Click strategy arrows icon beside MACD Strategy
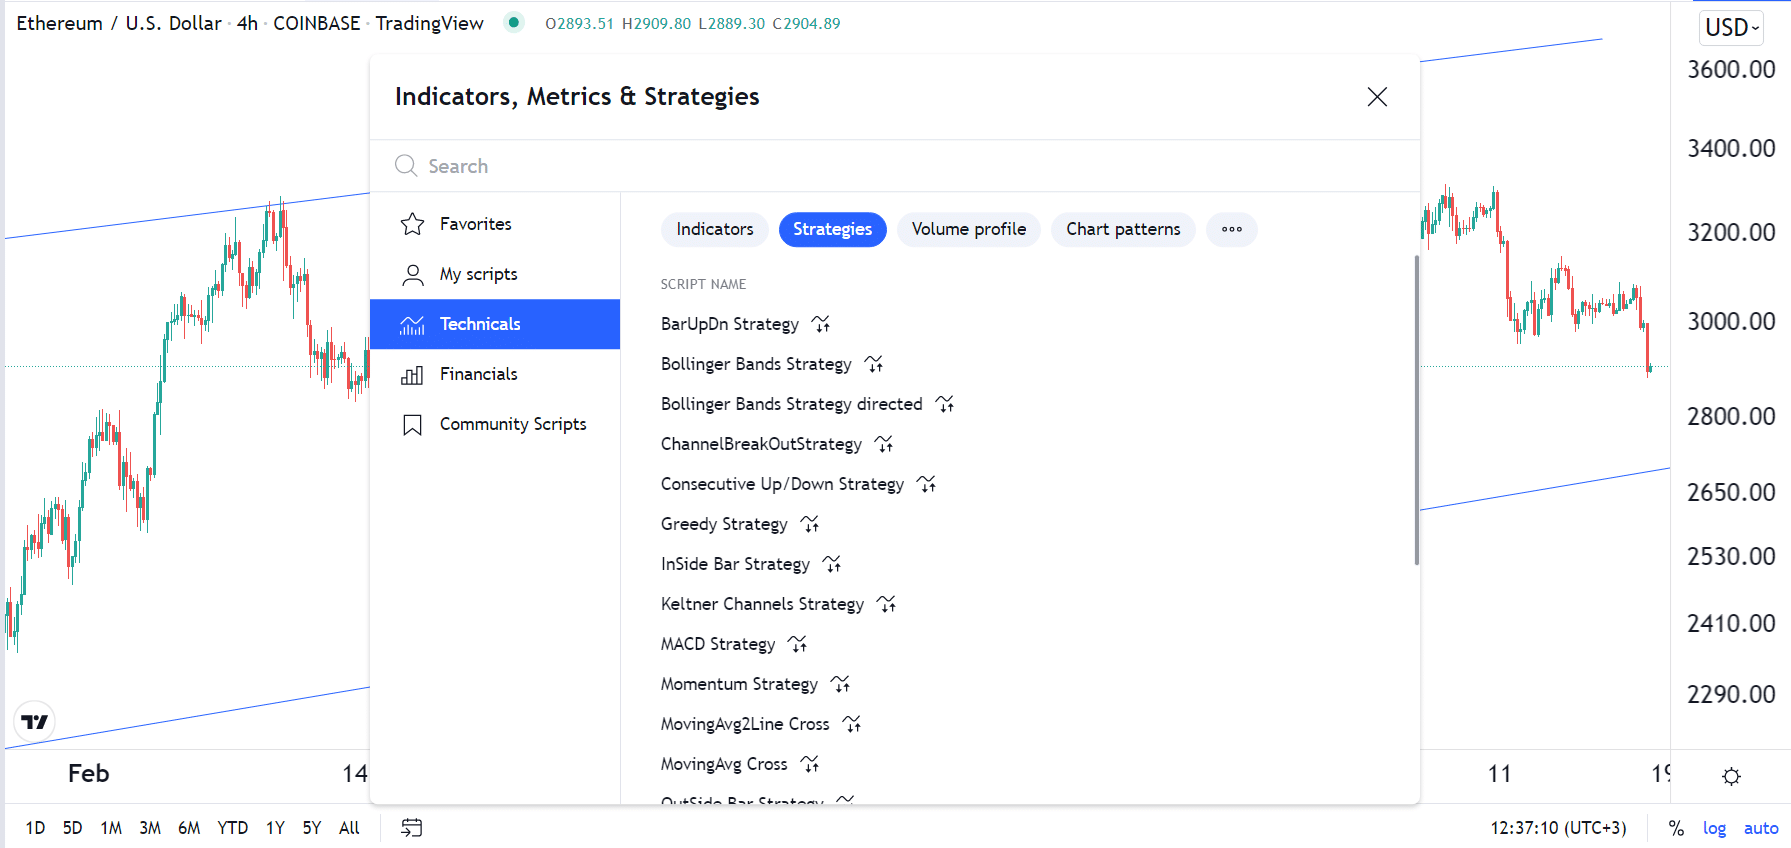This screenshot has height=848, width=1791. click(797, 644)
